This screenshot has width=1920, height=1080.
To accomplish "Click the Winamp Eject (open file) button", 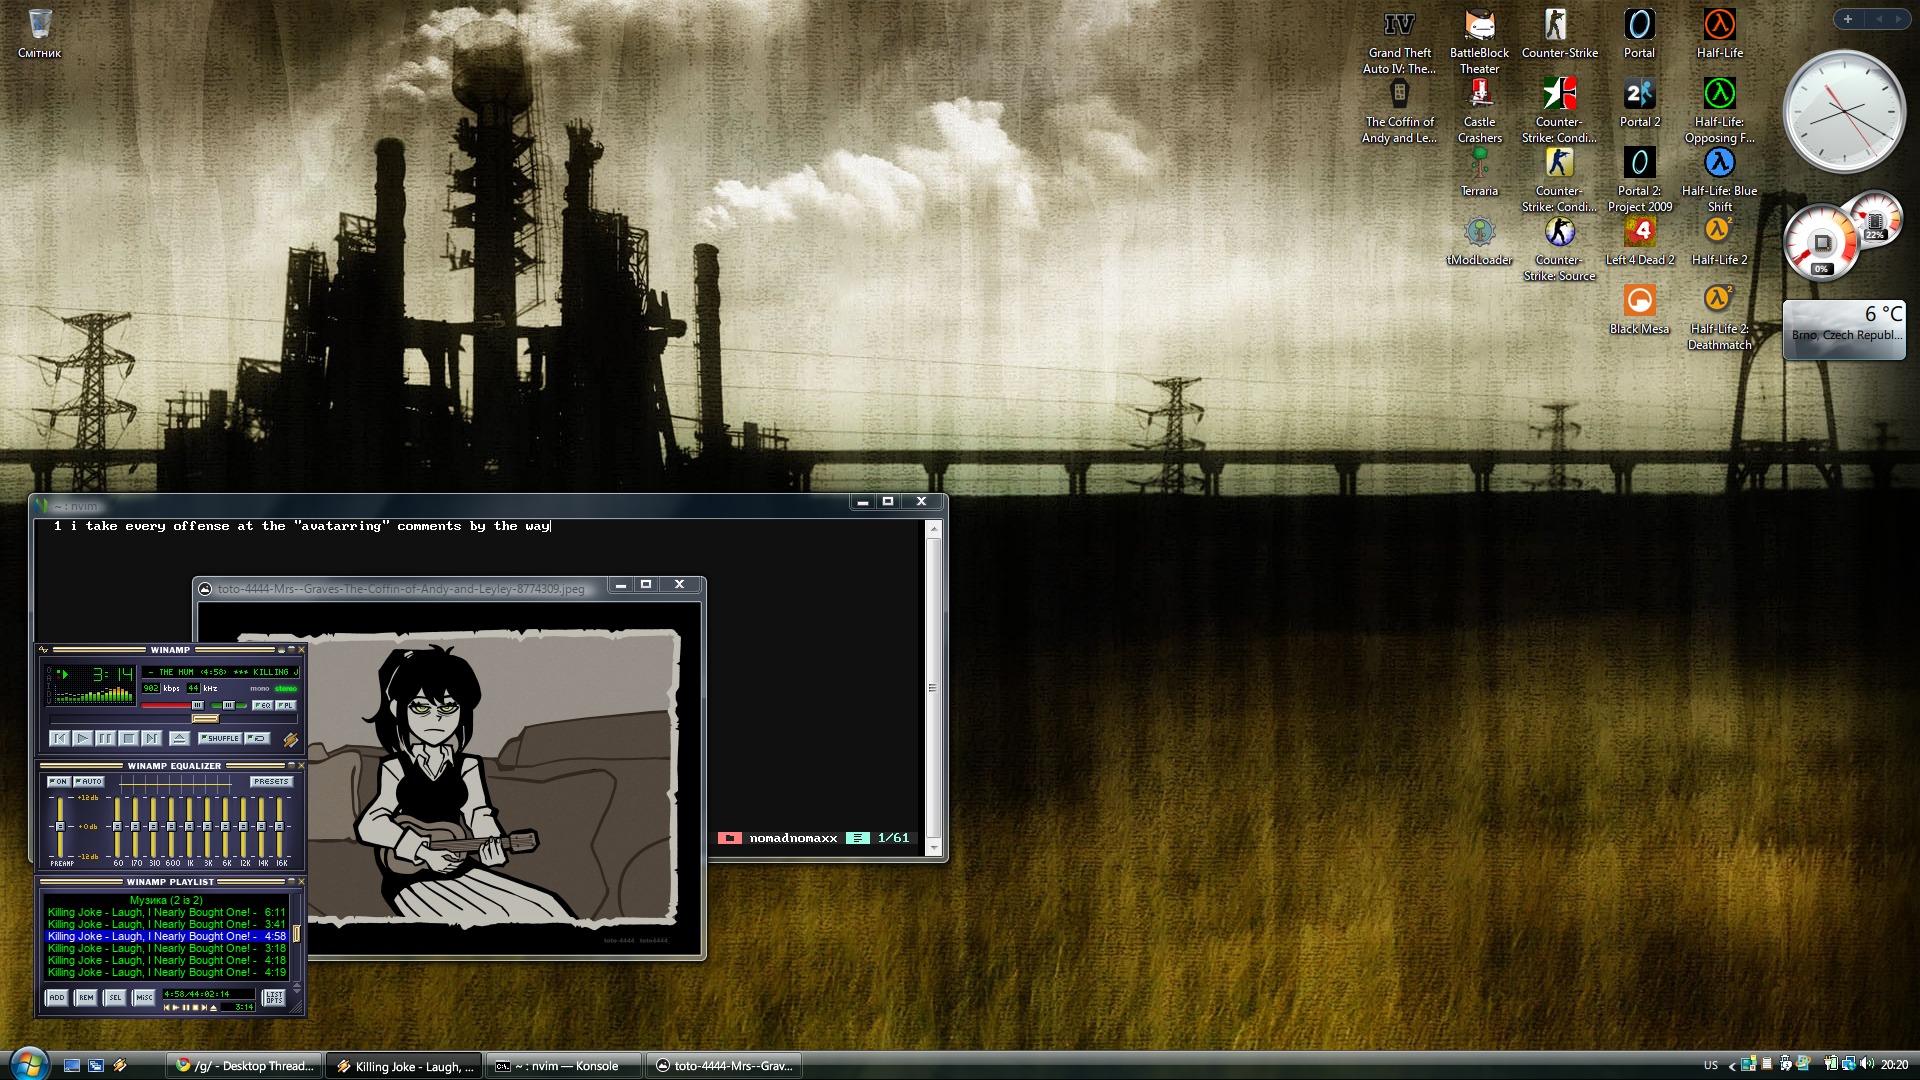I will point(179,738).
